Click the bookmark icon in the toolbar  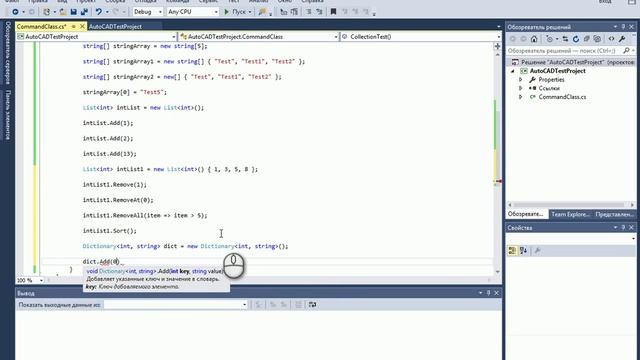coord(333,12)
